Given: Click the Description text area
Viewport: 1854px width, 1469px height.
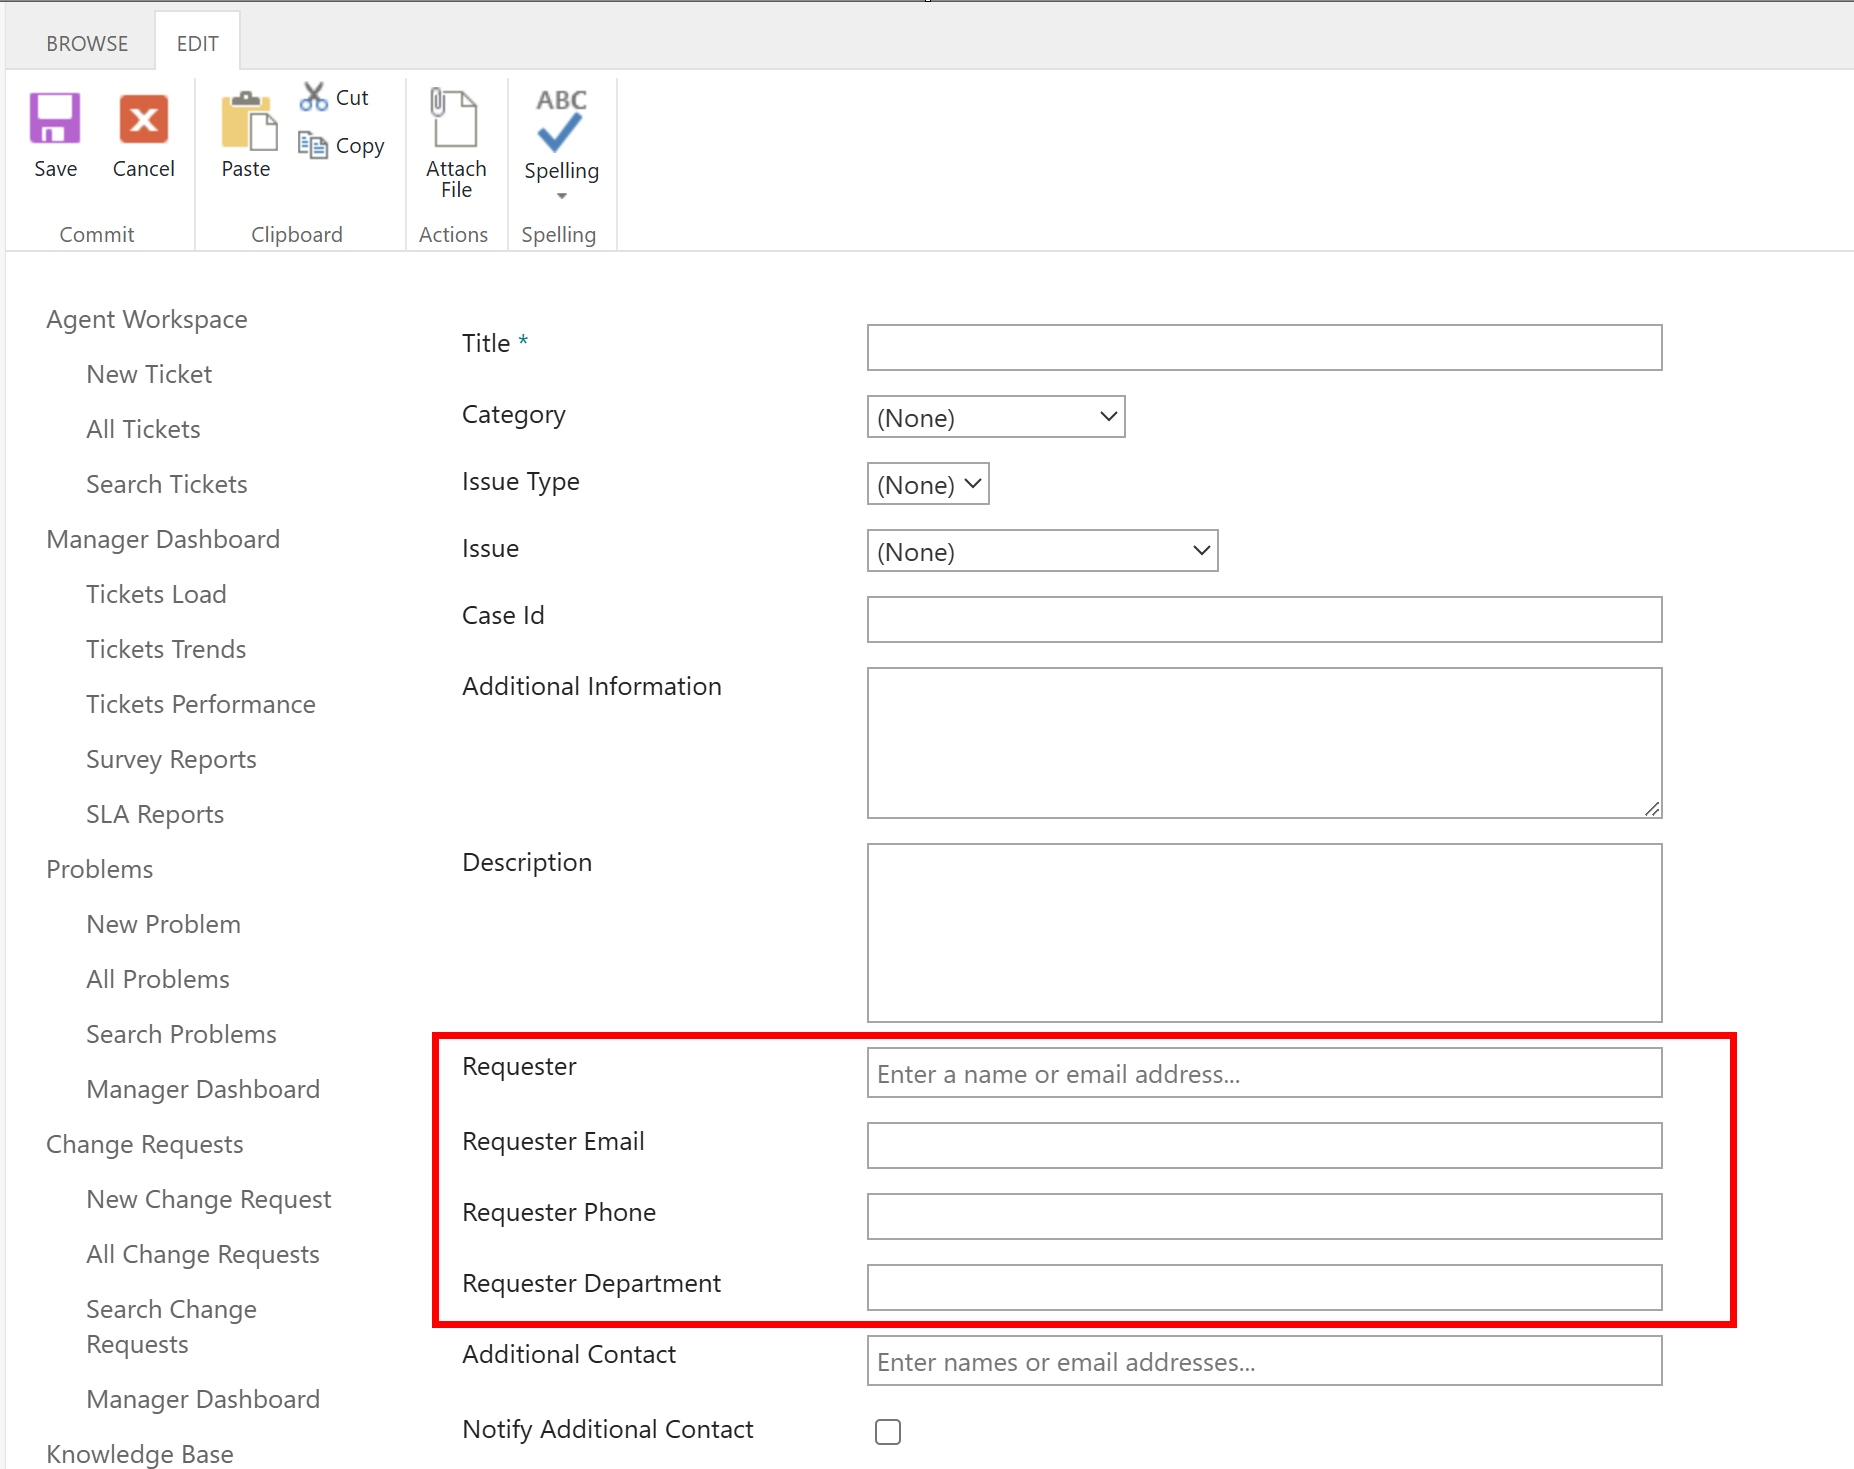Looking at the screenshot, I should [x=1264, y=933].
